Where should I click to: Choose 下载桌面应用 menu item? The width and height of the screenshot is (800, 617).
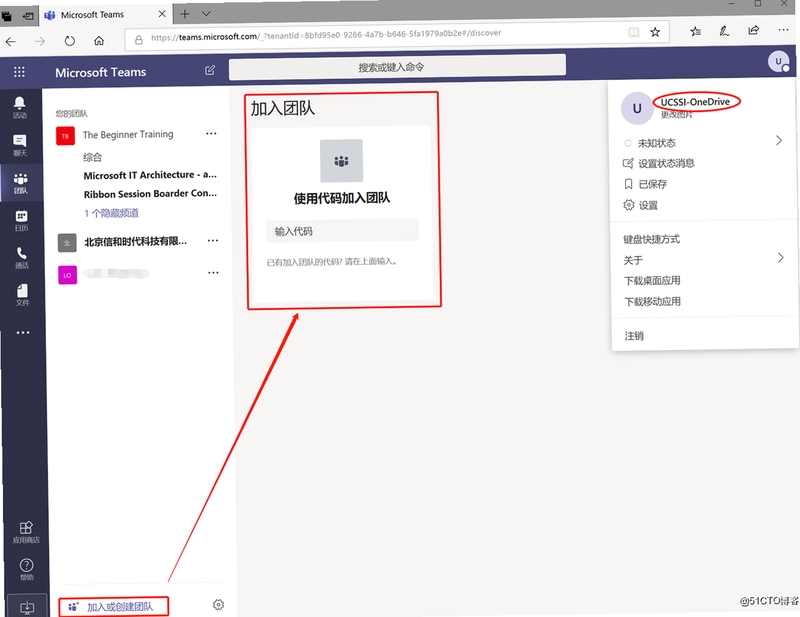(652, 280)
